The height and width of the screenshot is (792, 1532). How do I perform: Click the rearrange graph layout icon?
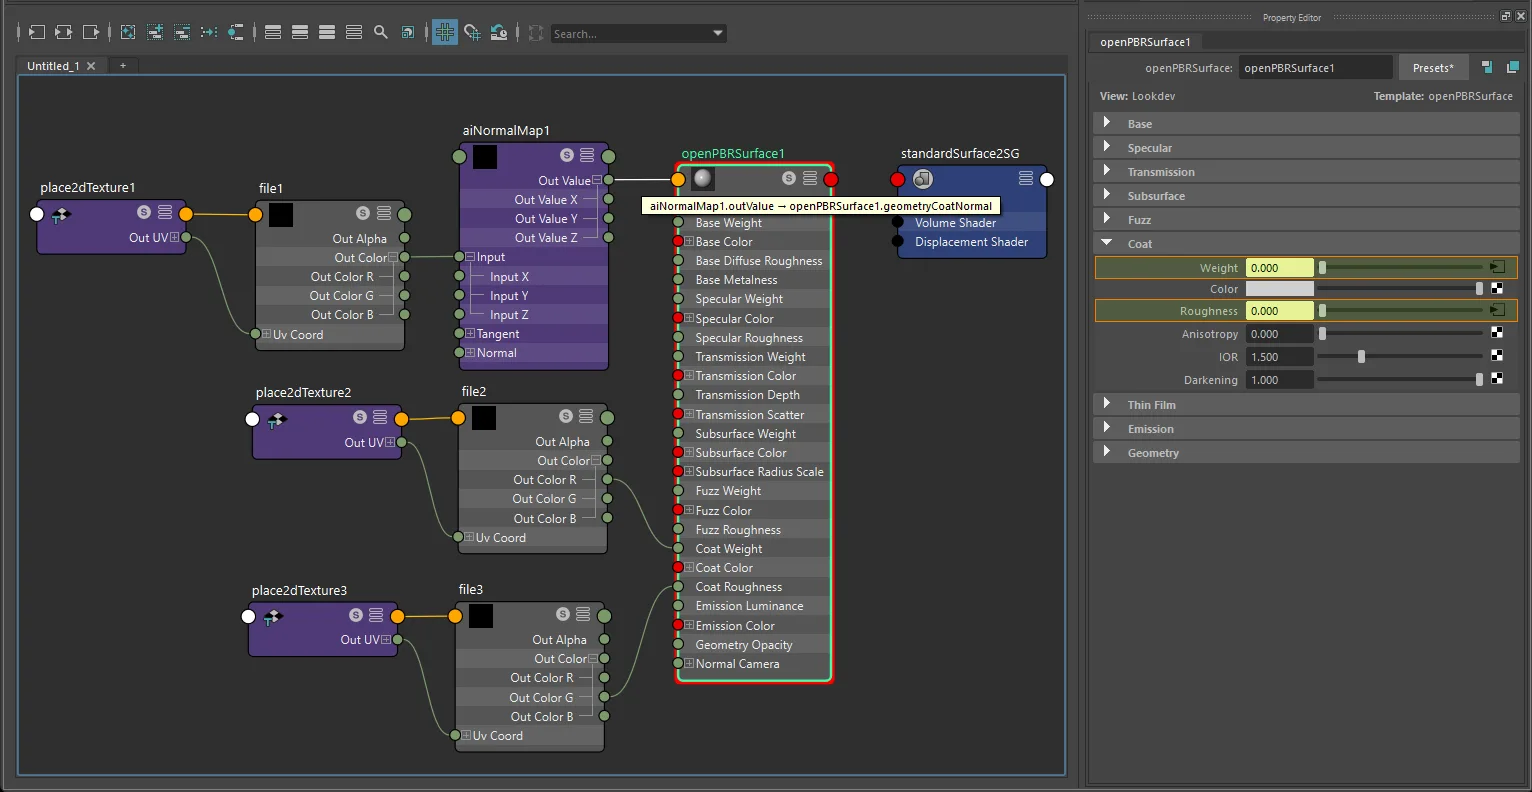(209, 32)
